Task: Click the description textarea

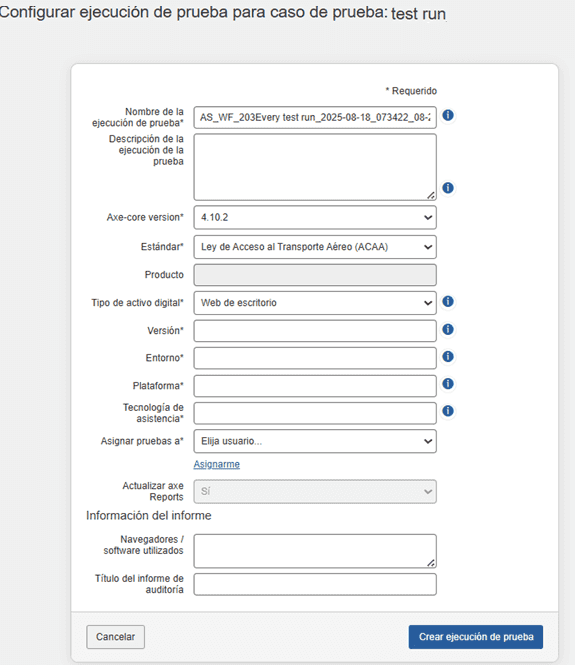Action: coord(315,167)
